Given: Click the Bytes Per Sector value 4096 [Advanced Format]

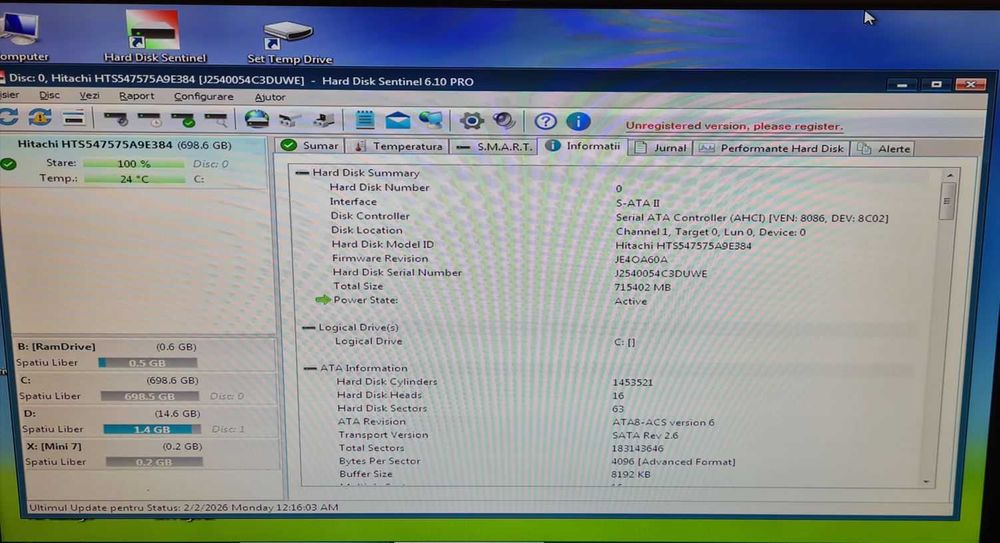Looking at the screenshot, I should [x=673, y=462].
